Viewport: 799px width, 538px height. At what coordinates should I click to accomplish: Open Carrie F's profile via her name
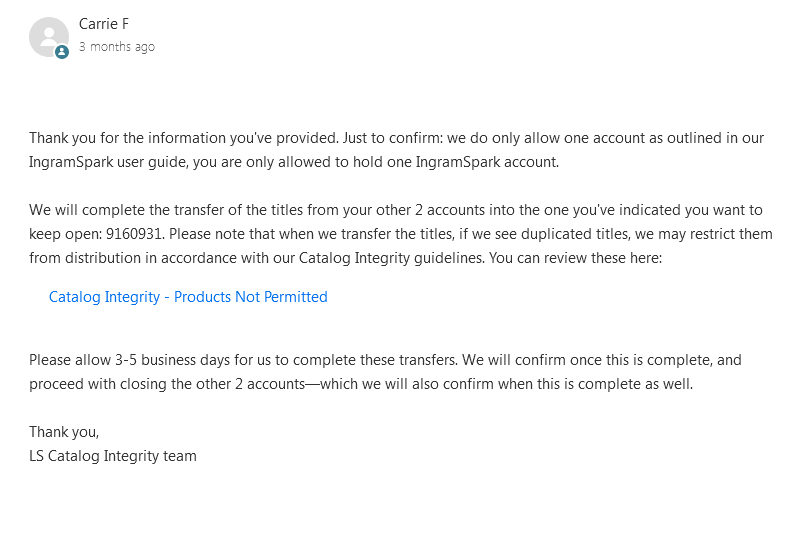104,24
